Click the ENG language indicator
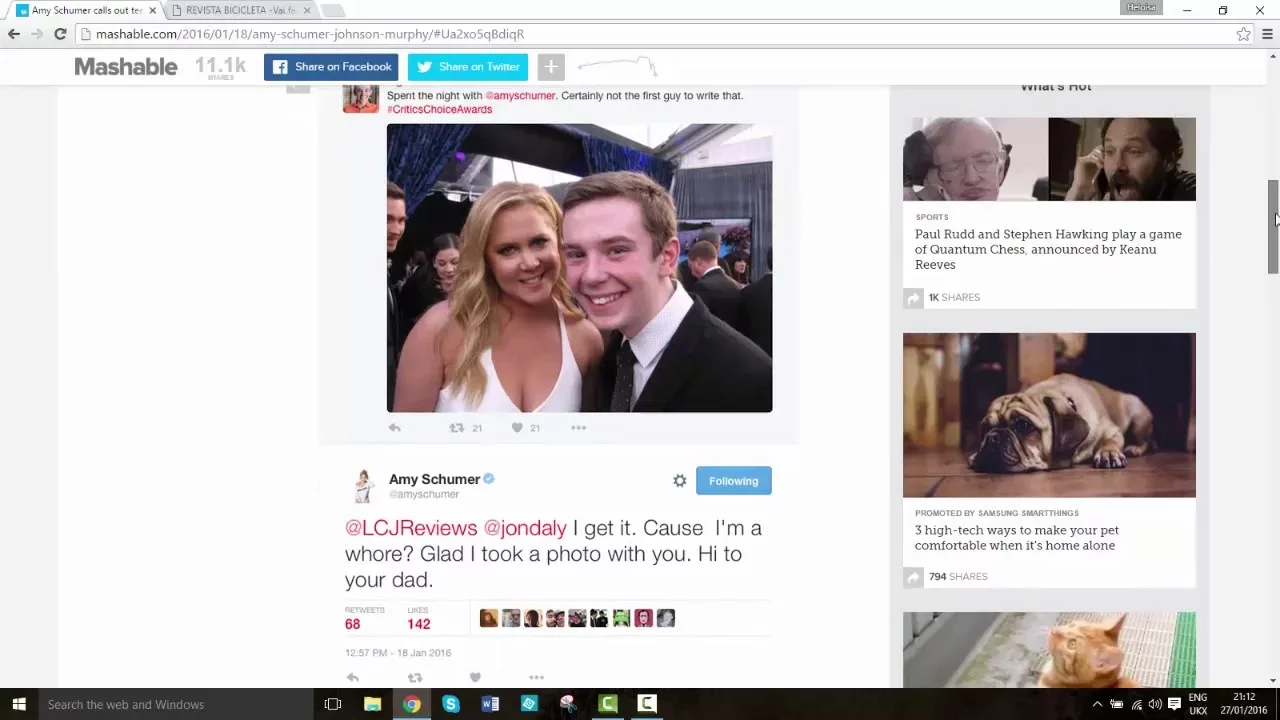Image resolution: width=1280 pixels, height=720 pixels. [1198, 704]
